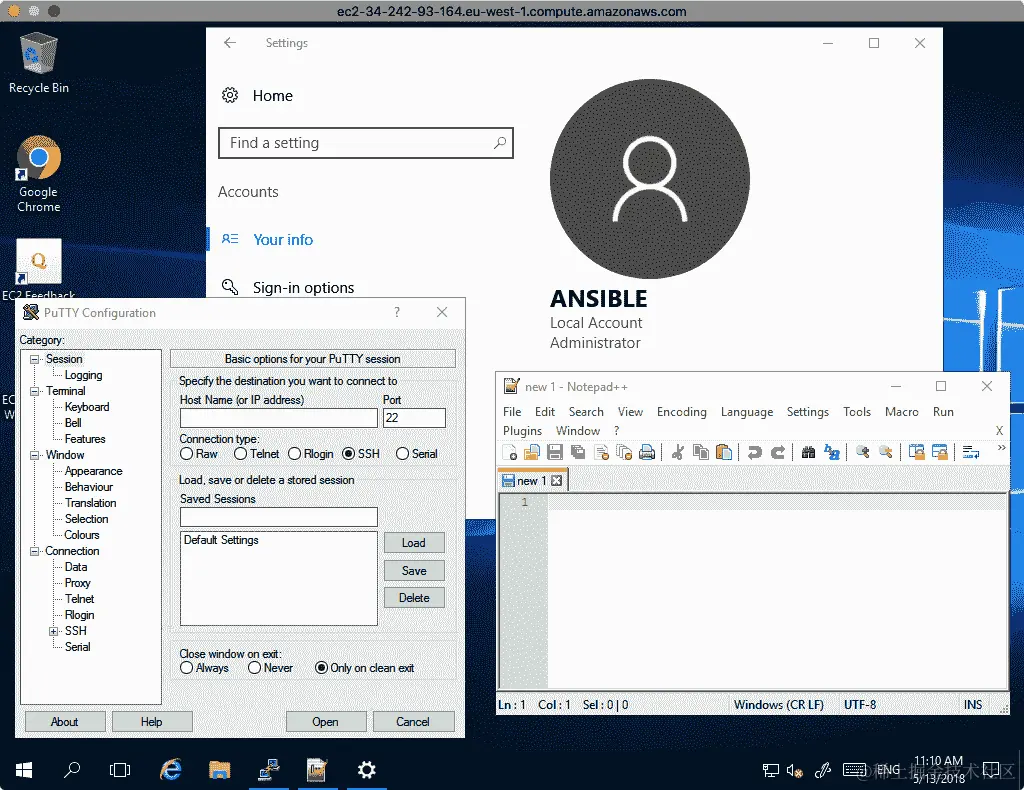Viewport: 1024px width, 790px height.
Task: Click the Open button in PuTTY
Action: coord(325,721)
